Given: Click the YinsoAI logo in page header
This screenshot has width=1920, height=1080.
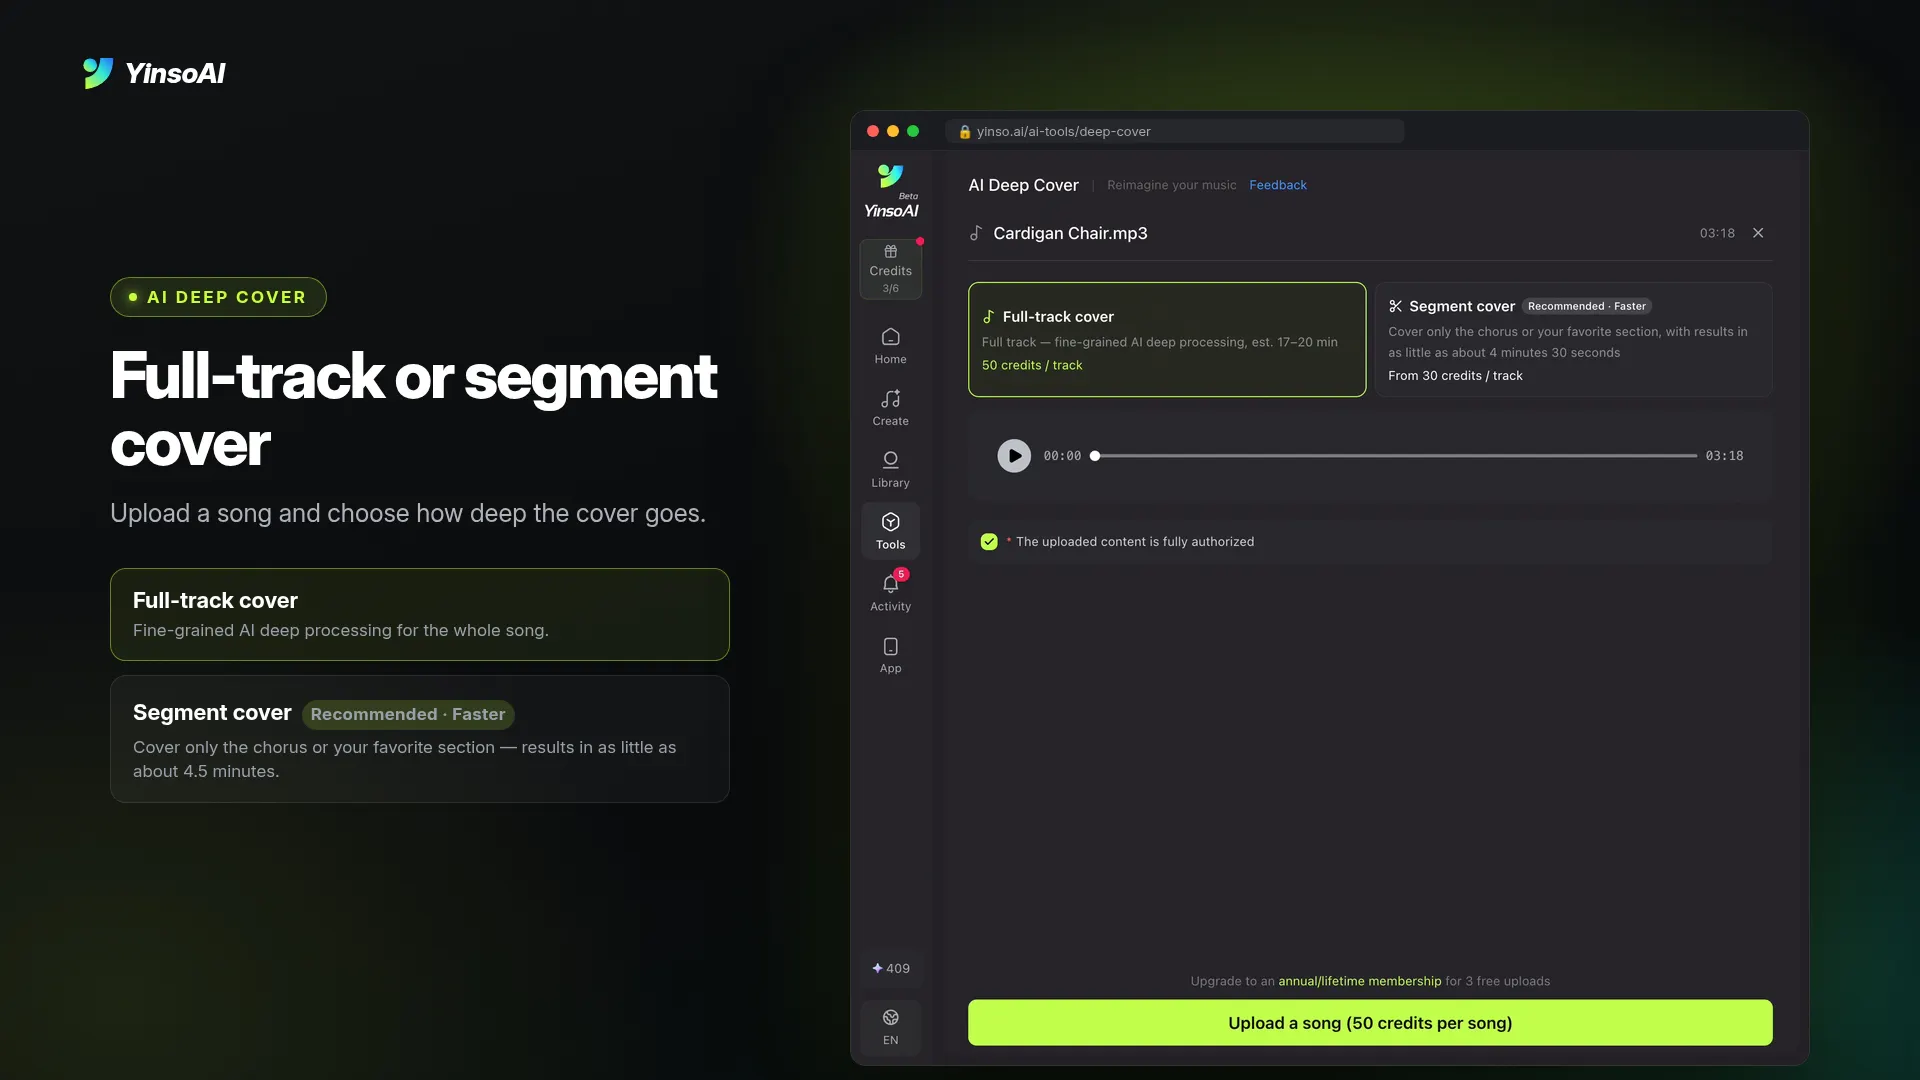Looking at the screenshot, I should coord(154,73).
